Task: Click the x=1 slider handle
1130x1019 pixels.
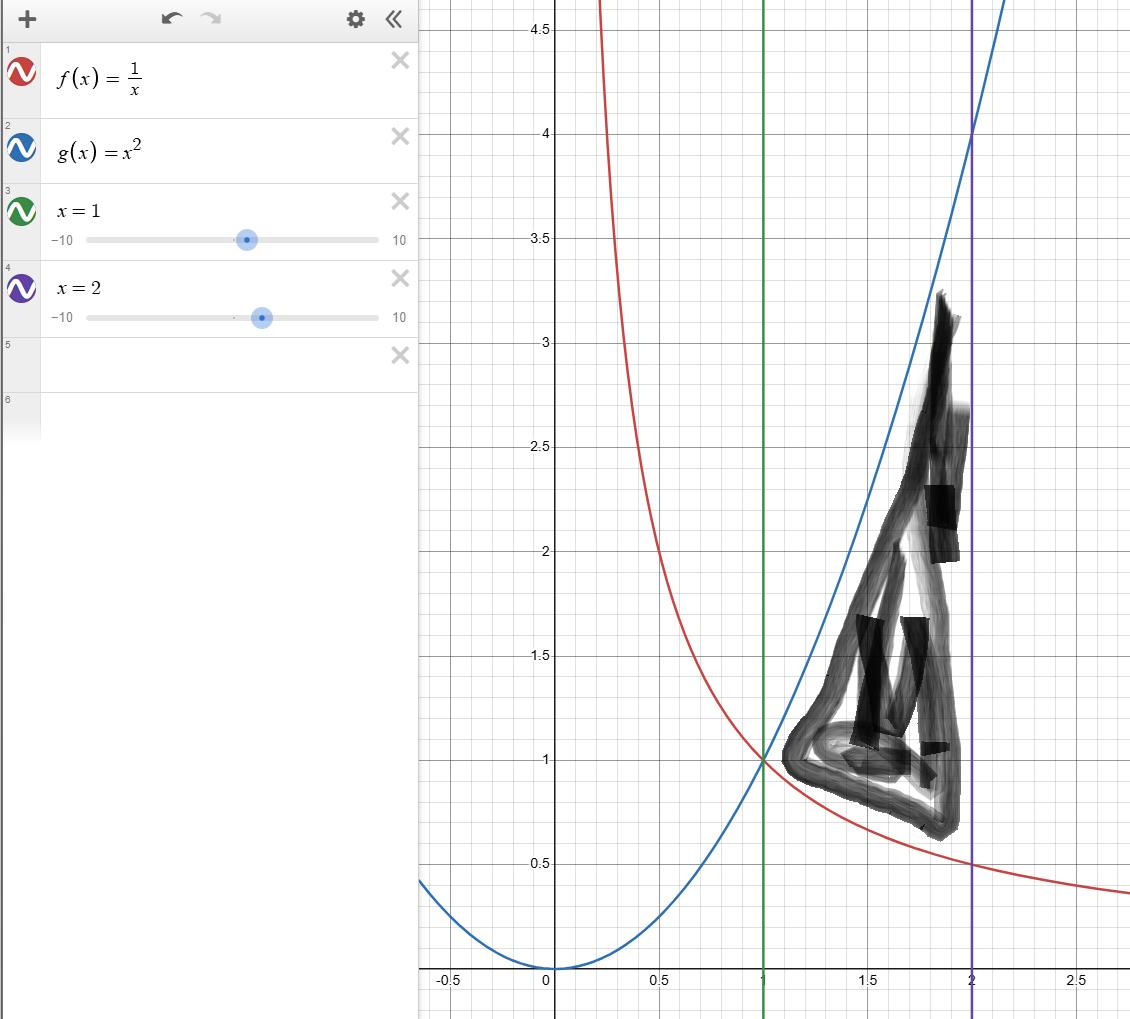Action: (247, 240)
